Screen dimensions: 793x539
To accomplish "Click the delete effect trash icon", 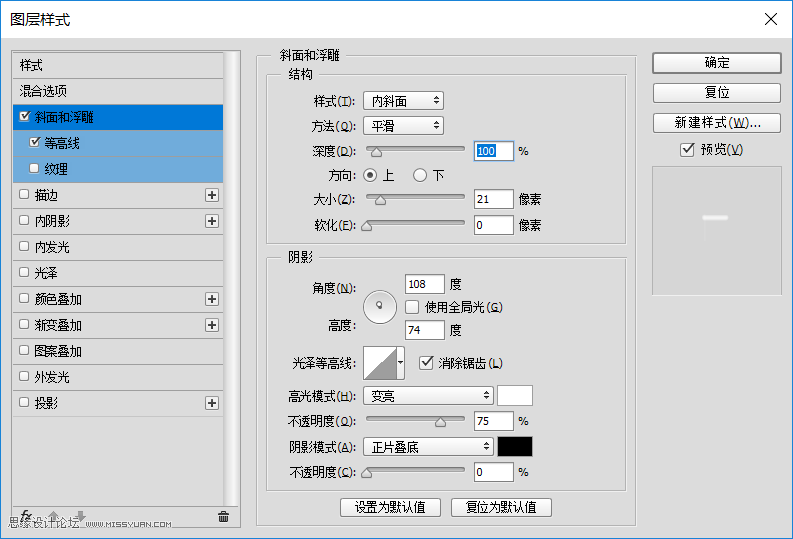I will pos(223,517).
